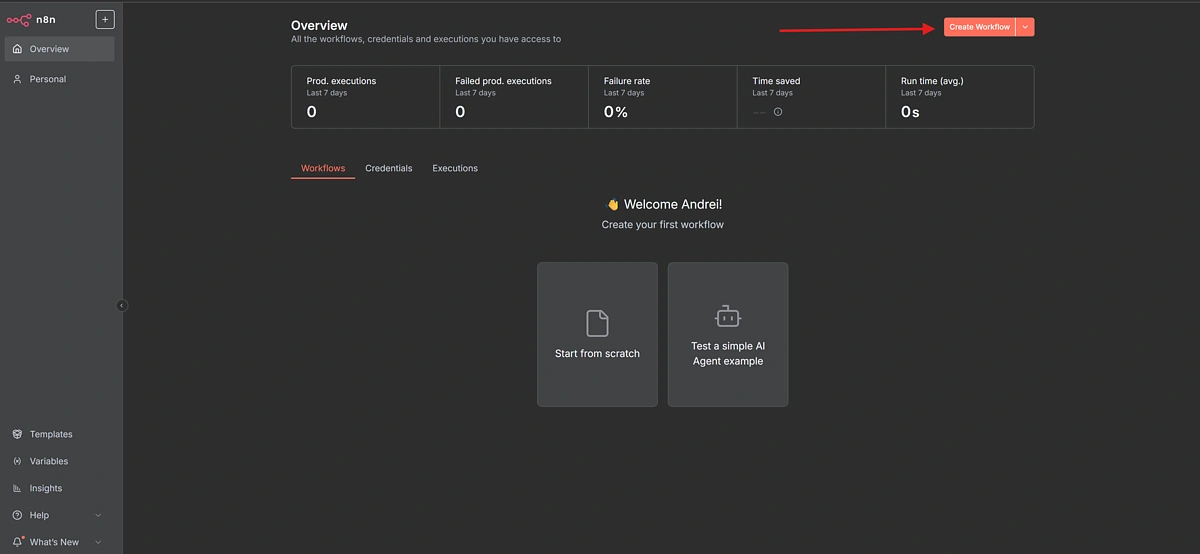Click the Personal user icon
The width and height of the screenshot is (1200, 554).
coord(17,79)
